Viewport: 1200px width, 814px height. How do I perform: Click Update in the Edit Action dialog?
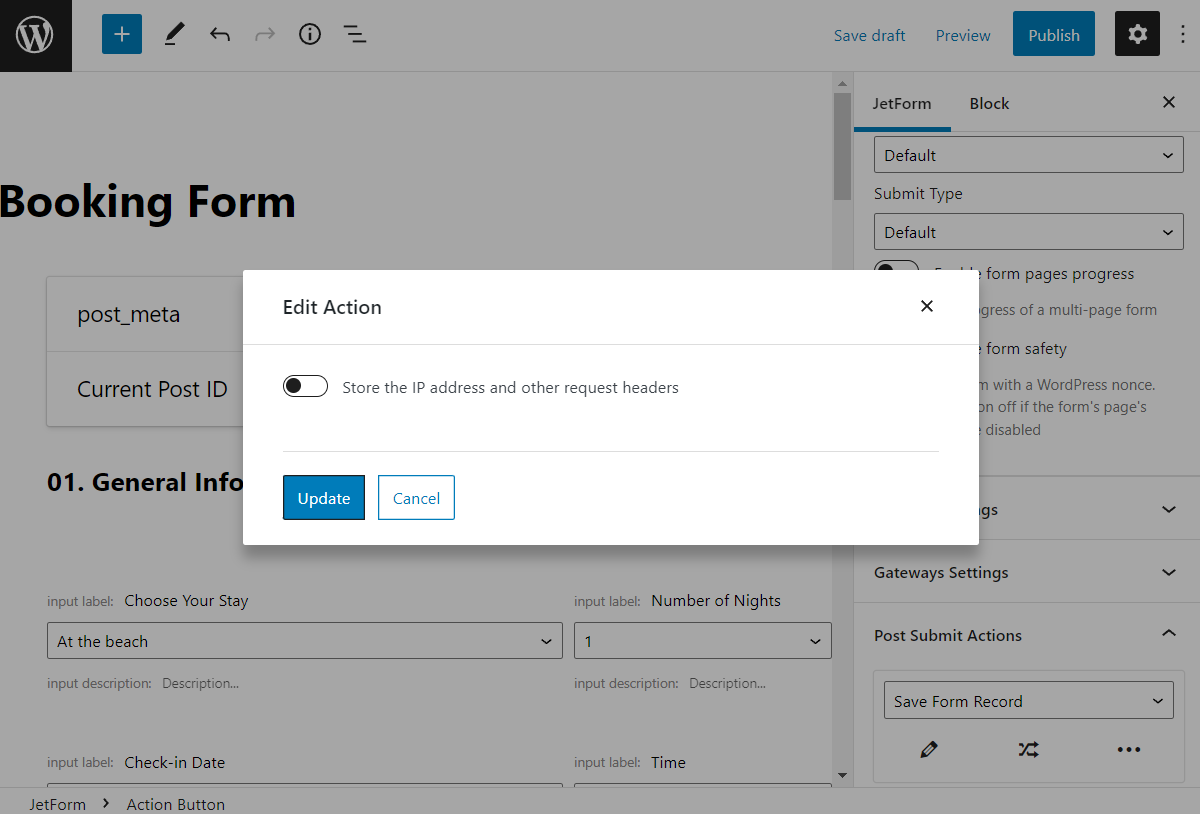point(323,497)
